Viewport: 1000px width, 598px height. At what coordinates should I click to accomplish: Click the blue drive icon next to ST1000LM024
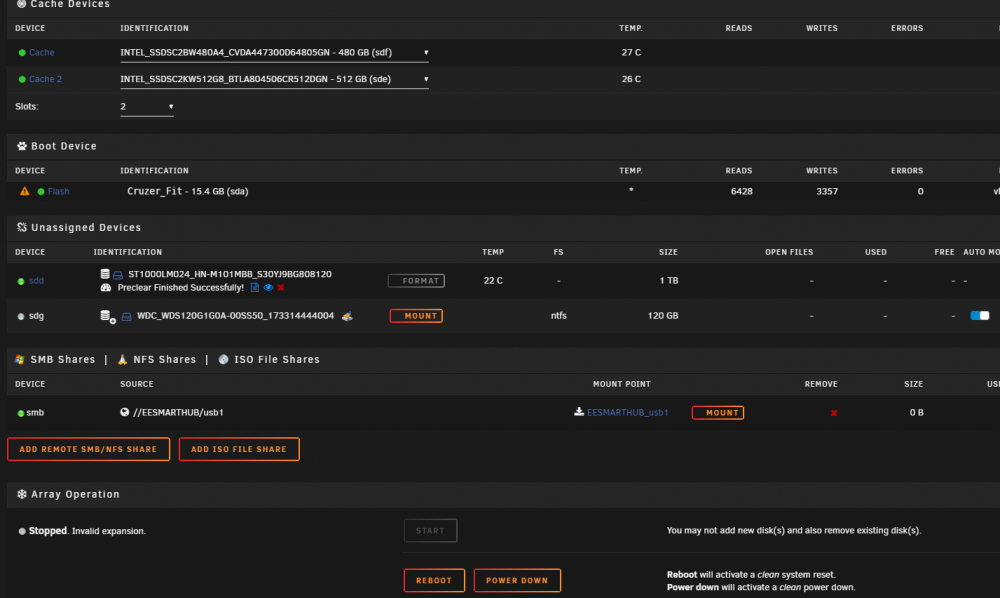coord(118,275)
